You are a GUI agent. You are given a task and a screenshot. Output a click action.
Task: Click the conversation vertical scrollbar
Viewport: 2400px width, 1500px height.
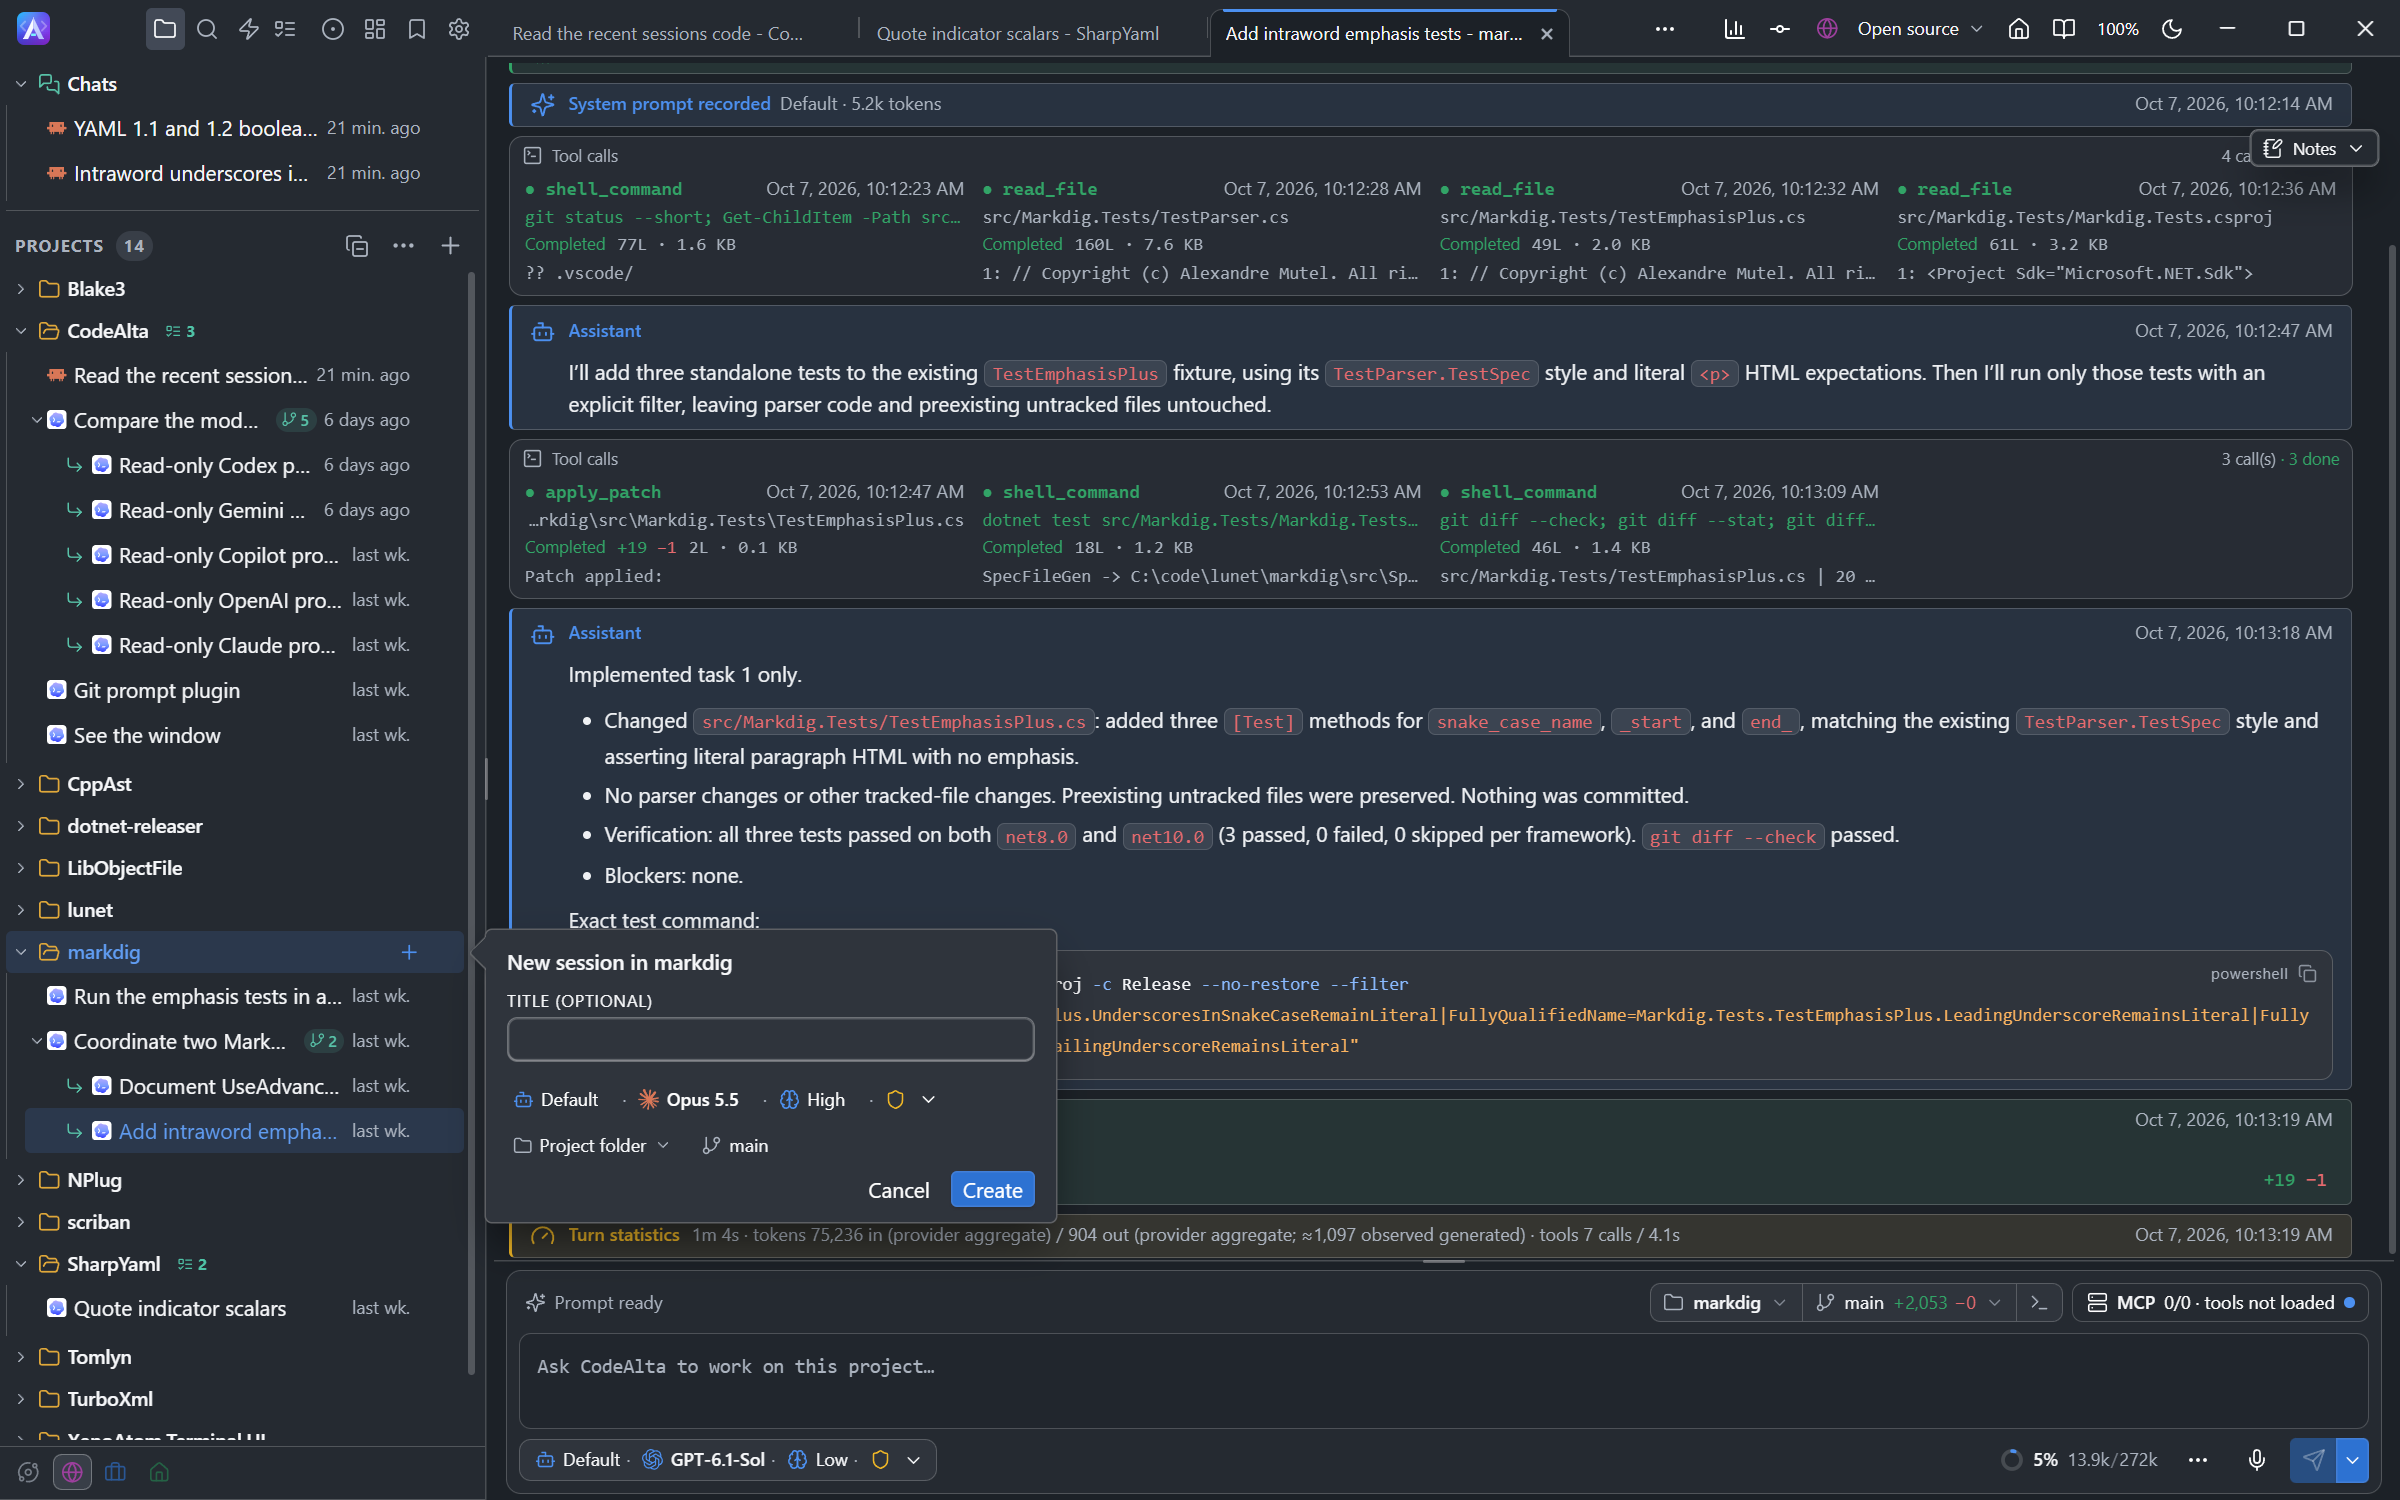2391,750
